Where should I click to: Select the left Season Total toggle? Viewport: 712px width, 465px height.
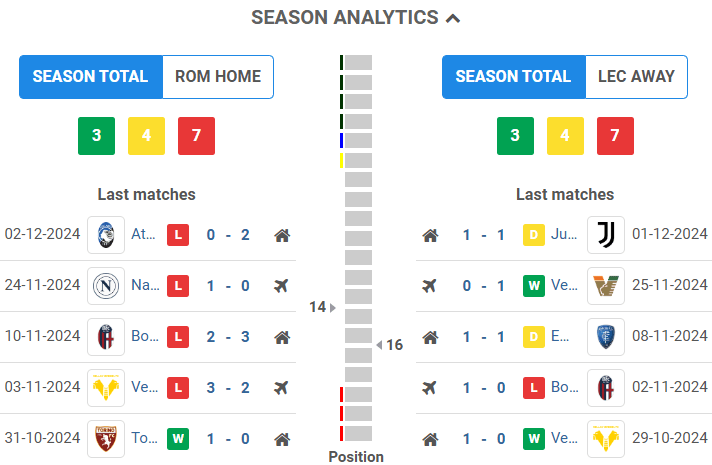point(90,76)
